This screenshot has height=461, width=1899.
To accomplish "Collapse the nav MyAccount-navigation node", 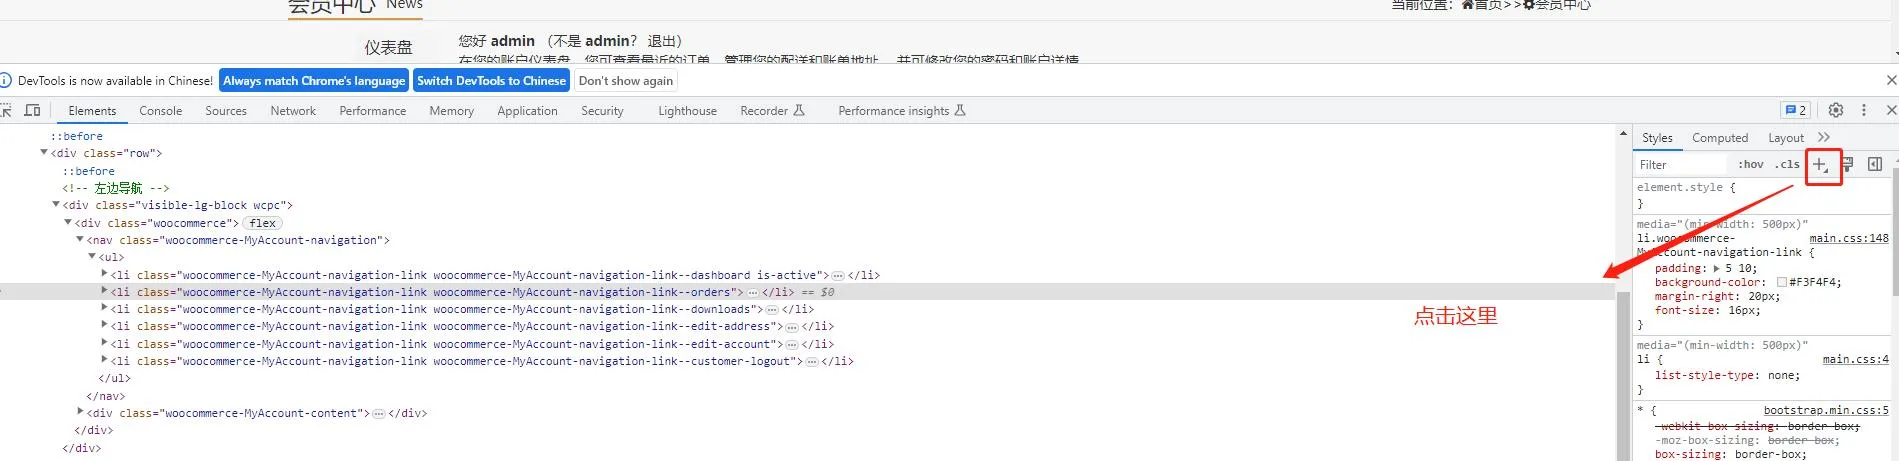I will [x=80, y=240].
